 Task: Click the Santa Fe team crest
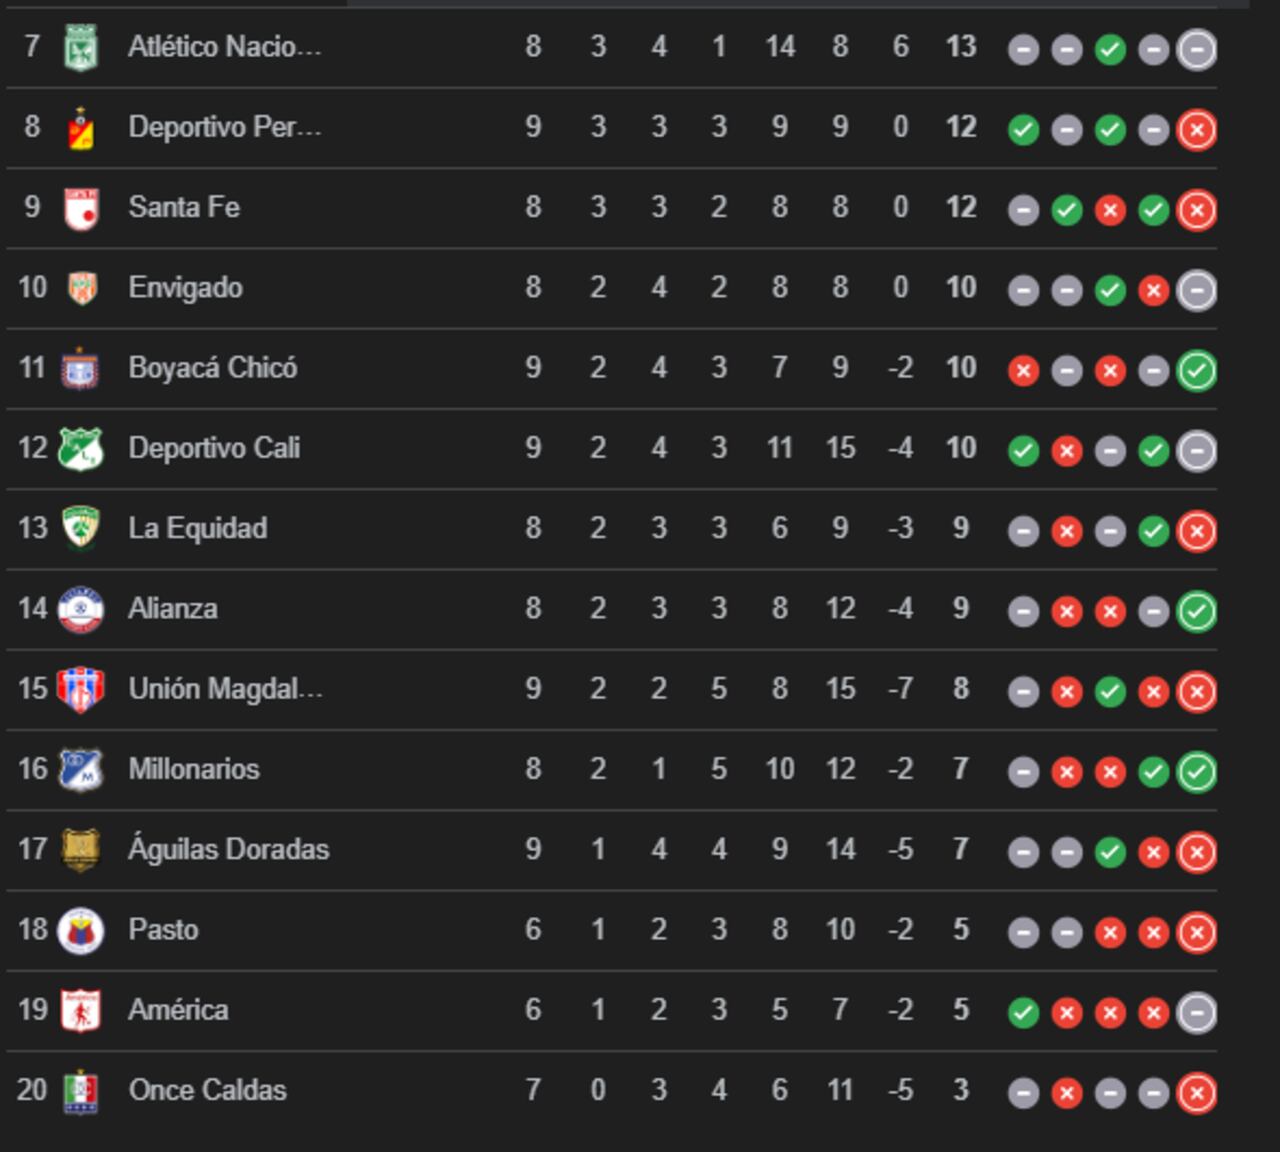tap(80, 208)
